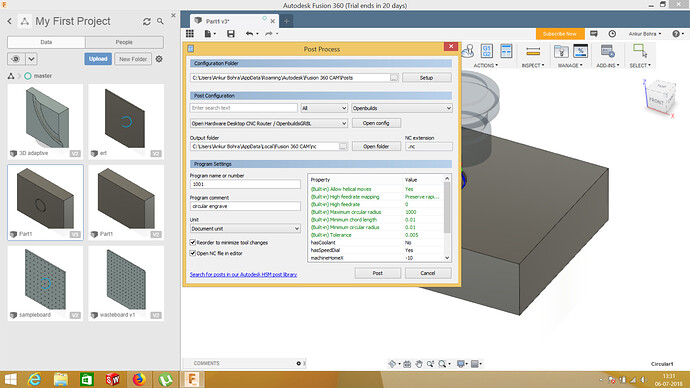Screen dimensions: 690x388
Task: Click the Redo arrow
Action: (x=268, y=33)
